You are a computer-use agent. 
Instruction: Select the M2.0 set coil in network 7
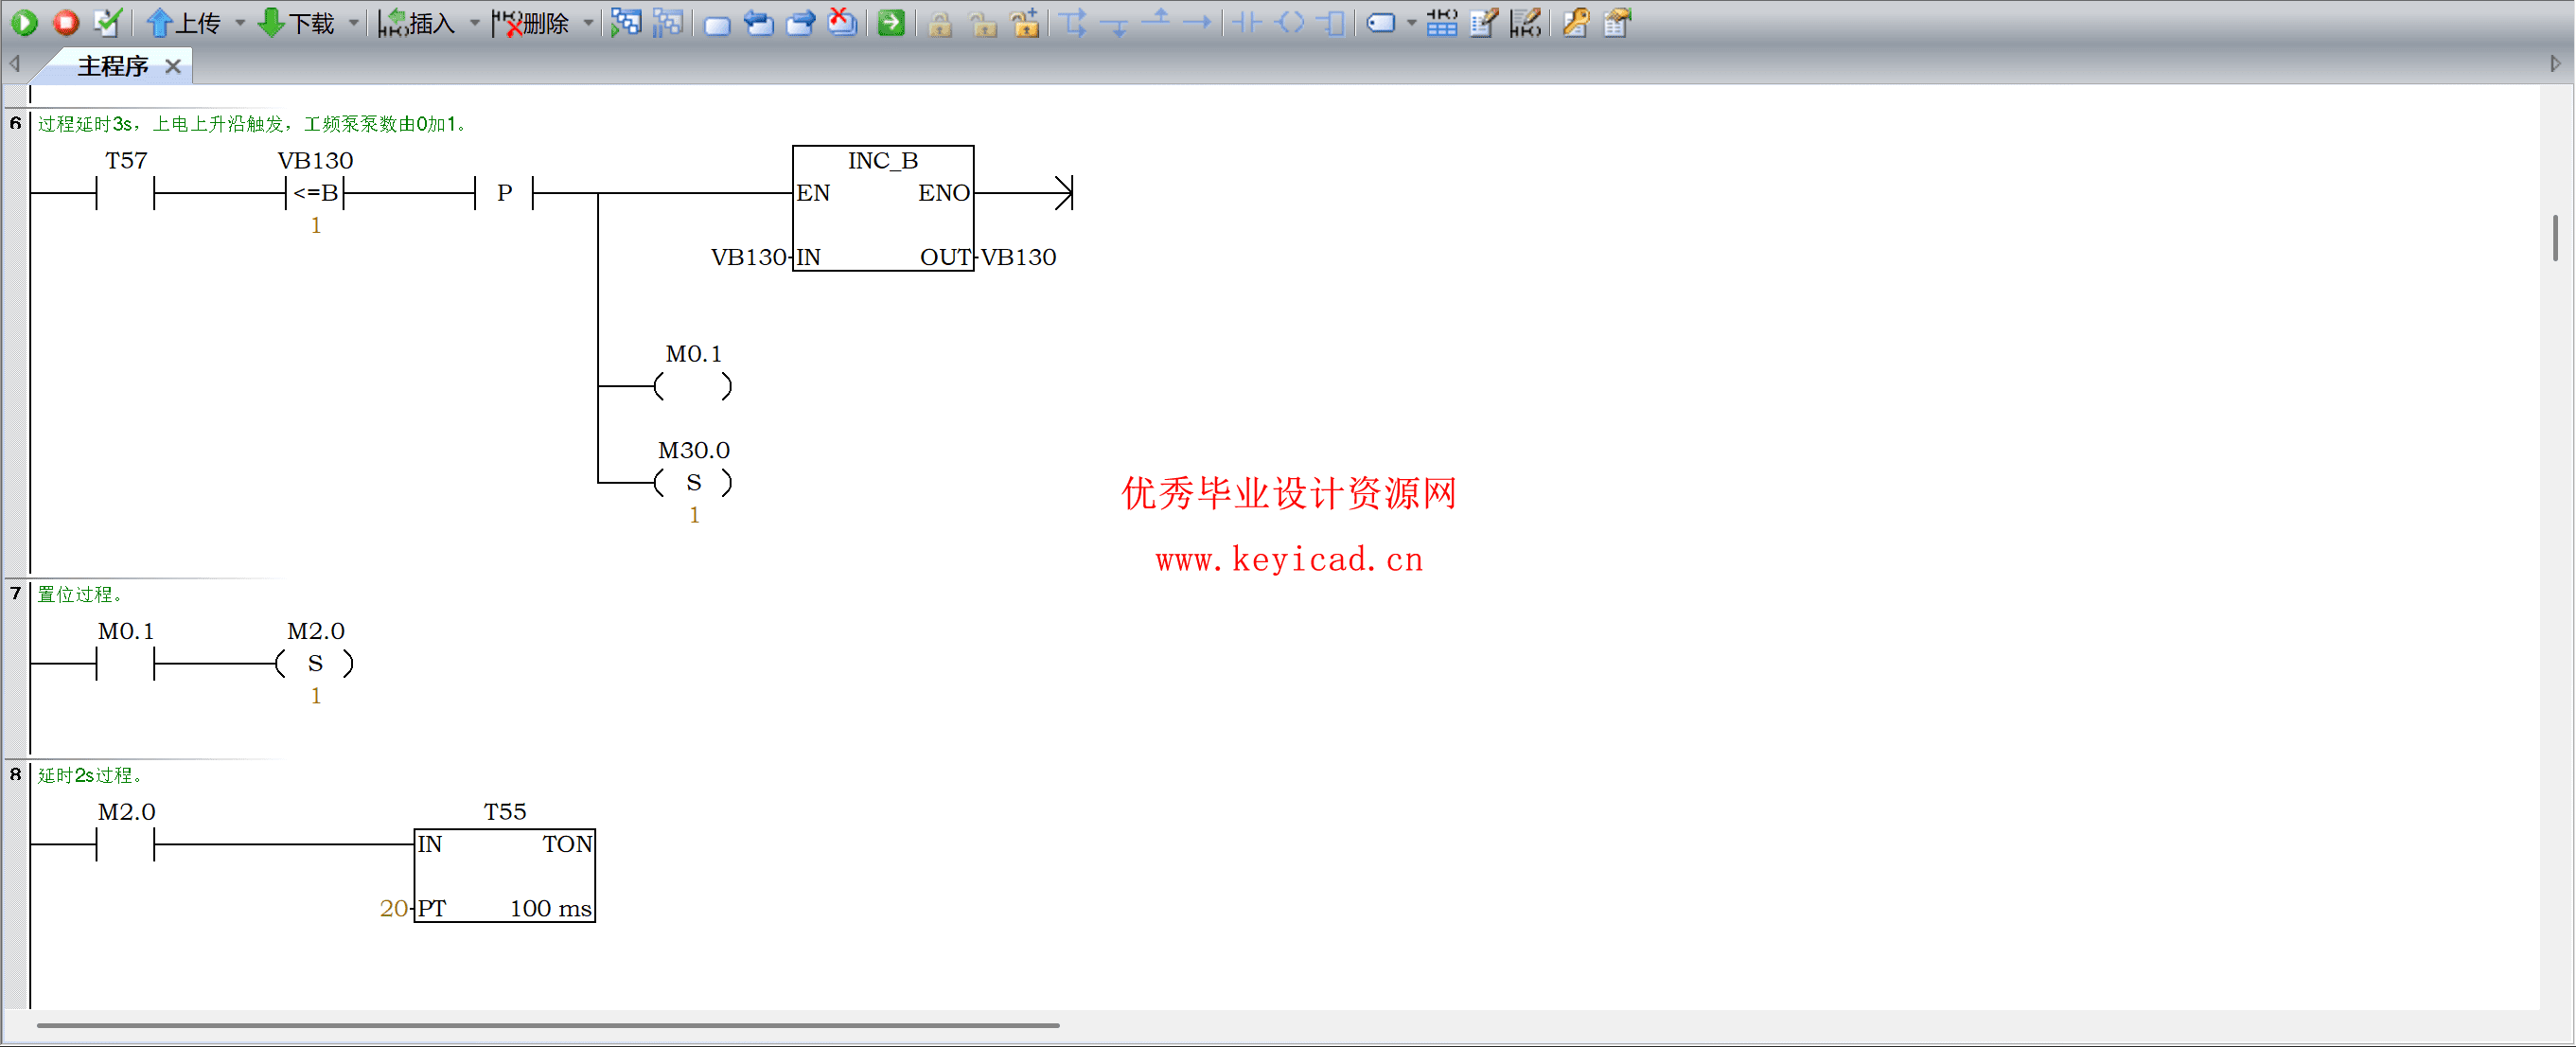coord(315,663)
